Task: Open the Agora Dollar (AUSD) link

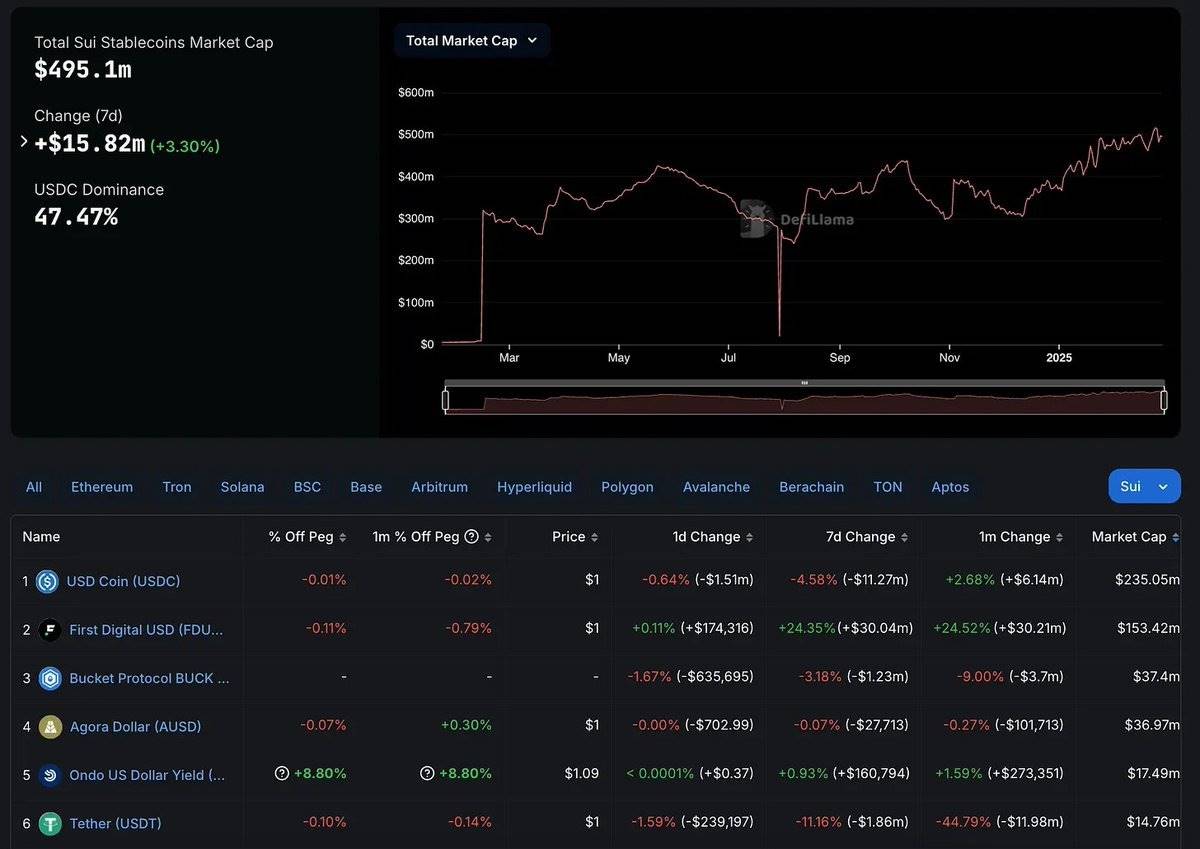Action: point(135,727)
